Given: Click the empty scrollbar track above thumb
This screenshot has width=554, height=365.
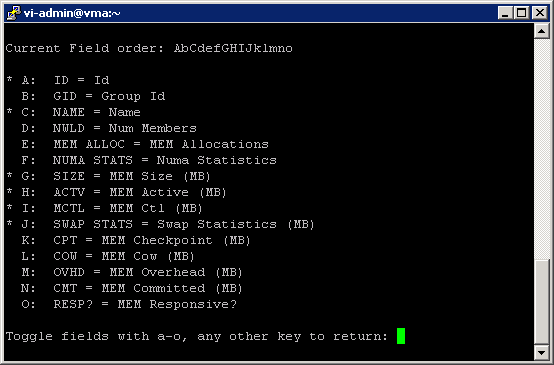Looking at the screenshot, I should click(542, 149).
